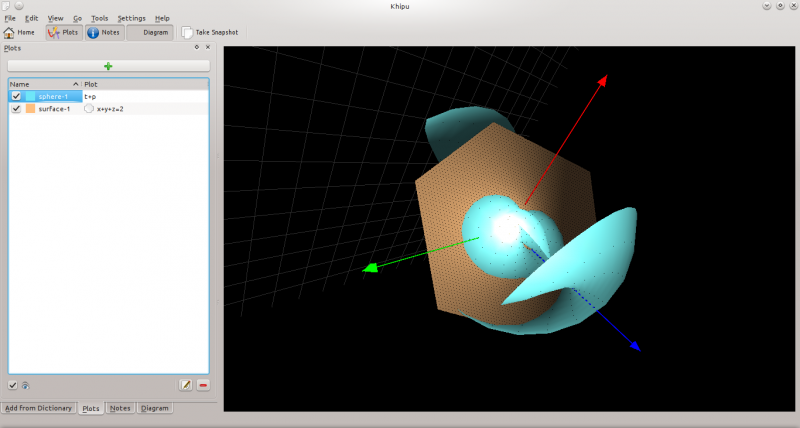Uncheck the sphere-1 plot checkbox
This screenshot has height=428, width=800.
coord(16,96)
